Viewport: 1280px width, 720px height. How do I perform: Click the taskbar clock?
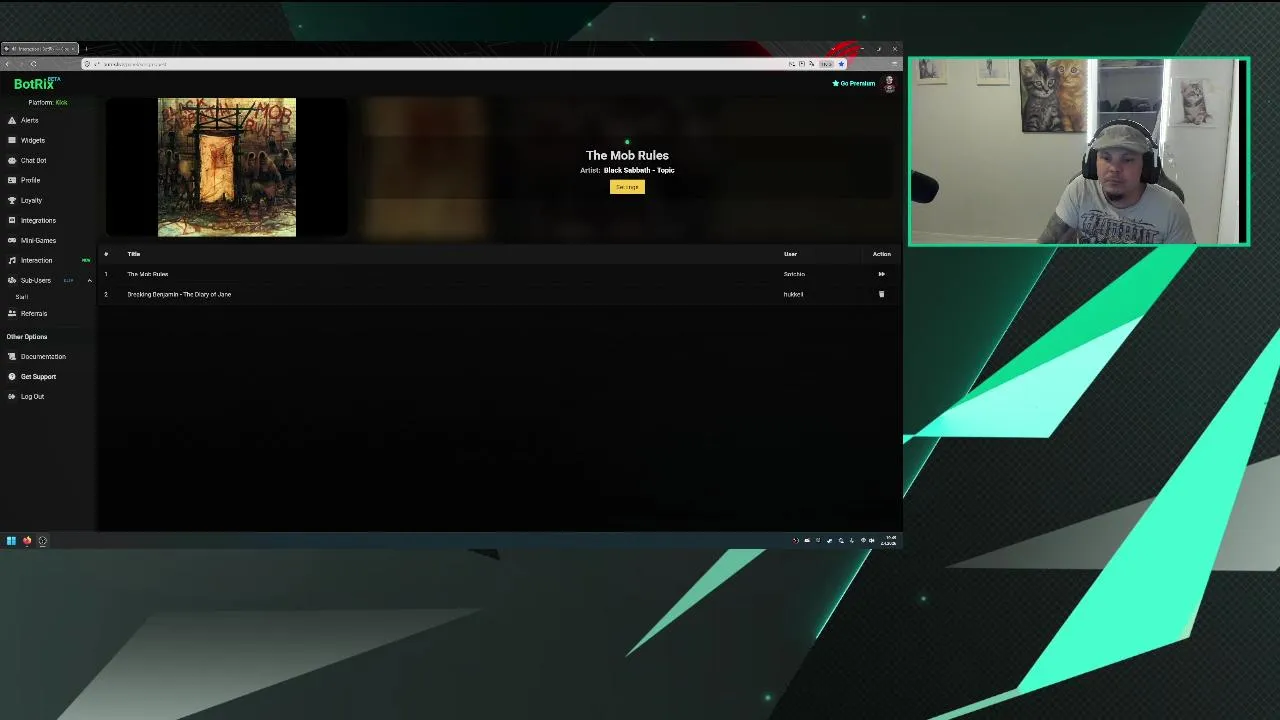pos(889,541)
